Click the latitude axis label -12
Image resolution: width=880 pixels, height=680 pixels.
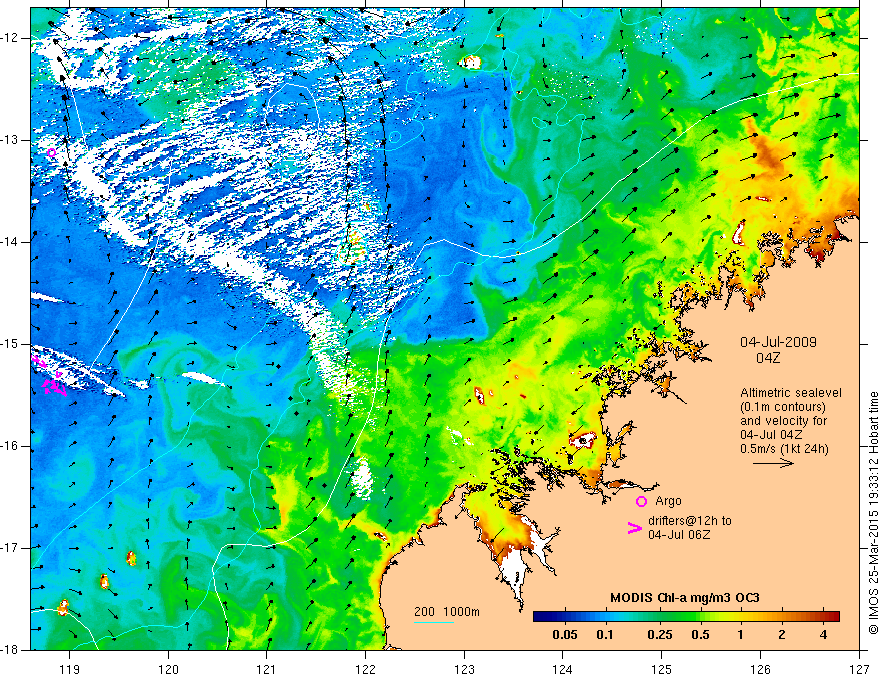click(x=10, y=38)
